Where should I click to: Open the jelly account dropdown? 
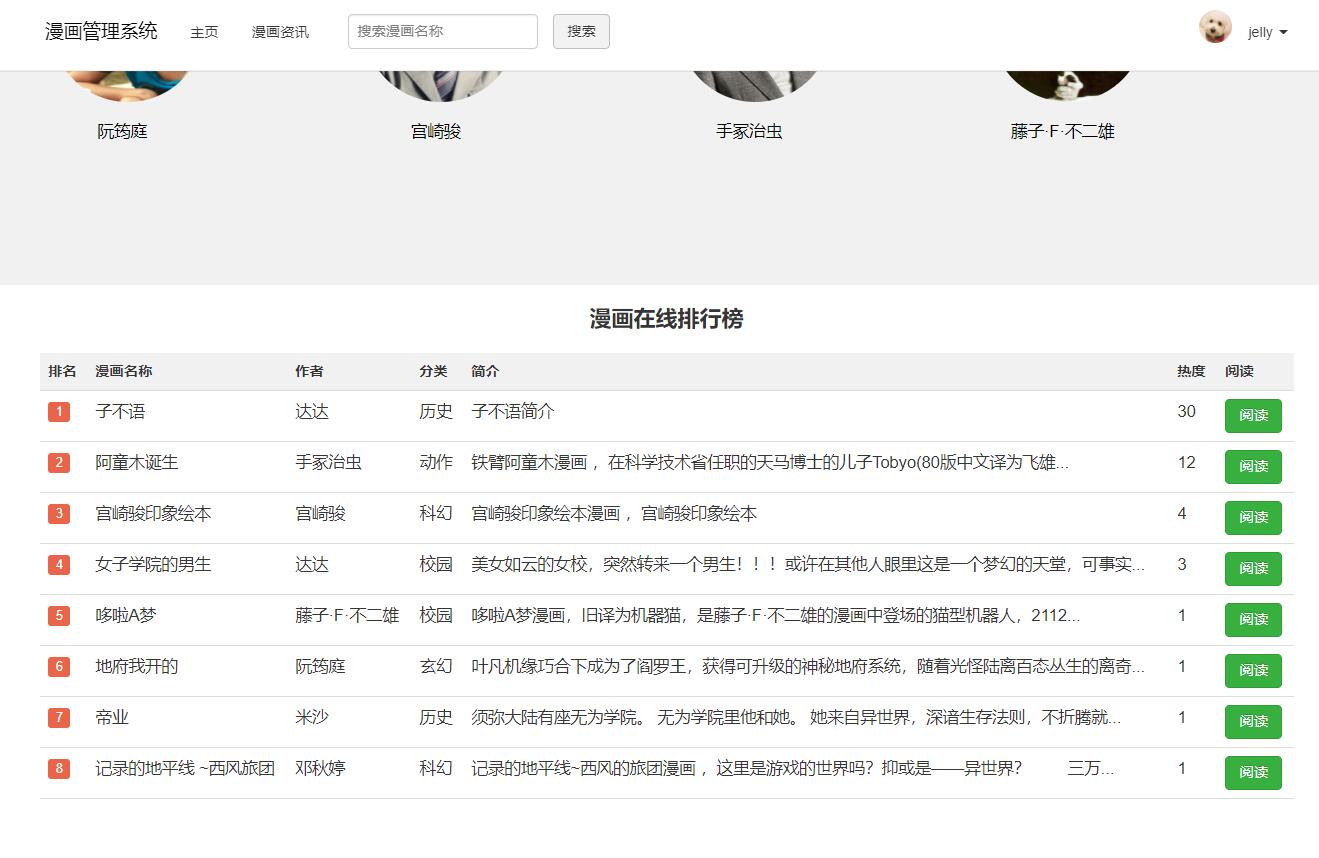tap(1266, 31)
